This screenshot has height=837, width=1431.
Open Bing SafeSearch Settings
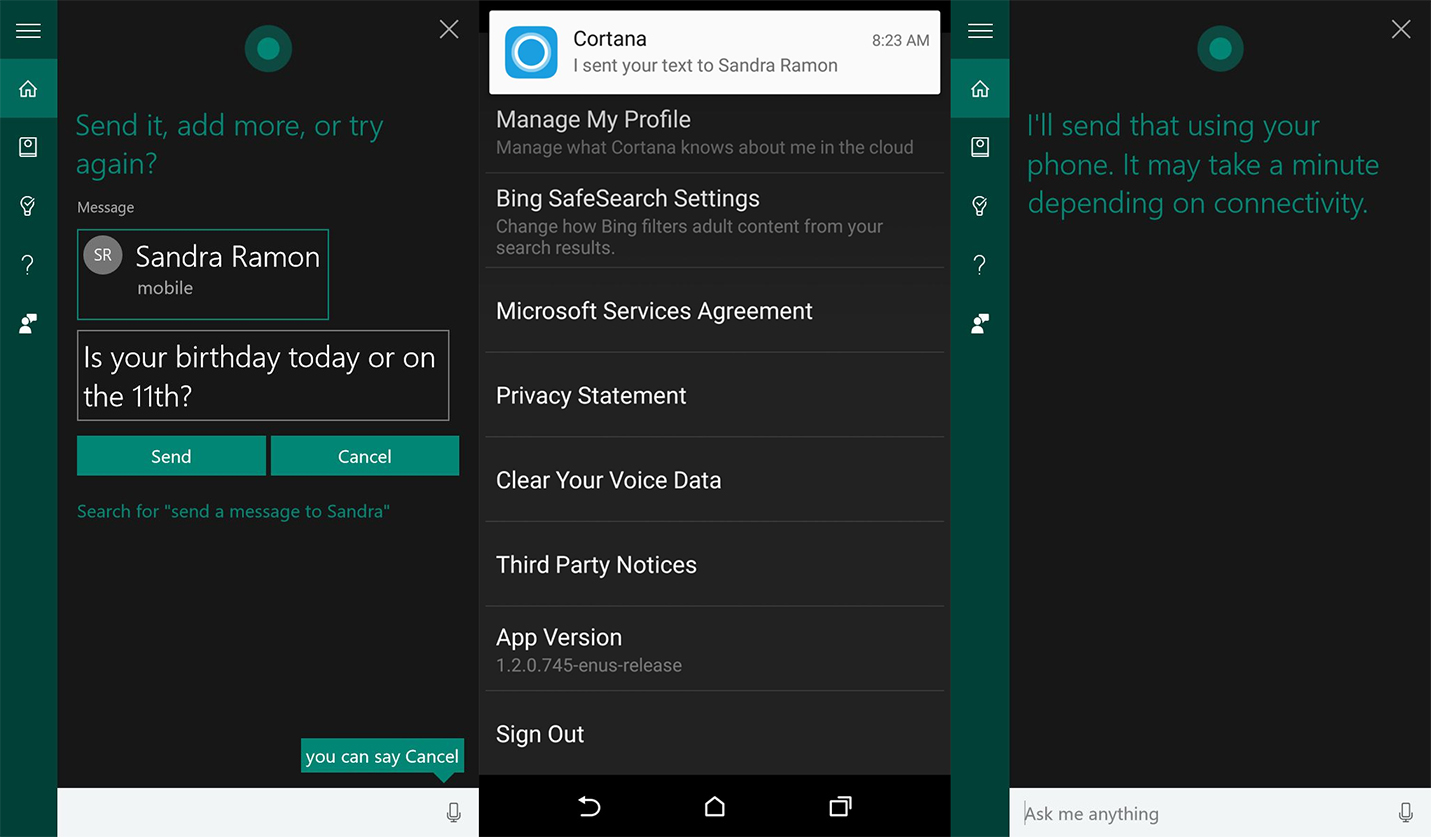click(x=715, y=221)
